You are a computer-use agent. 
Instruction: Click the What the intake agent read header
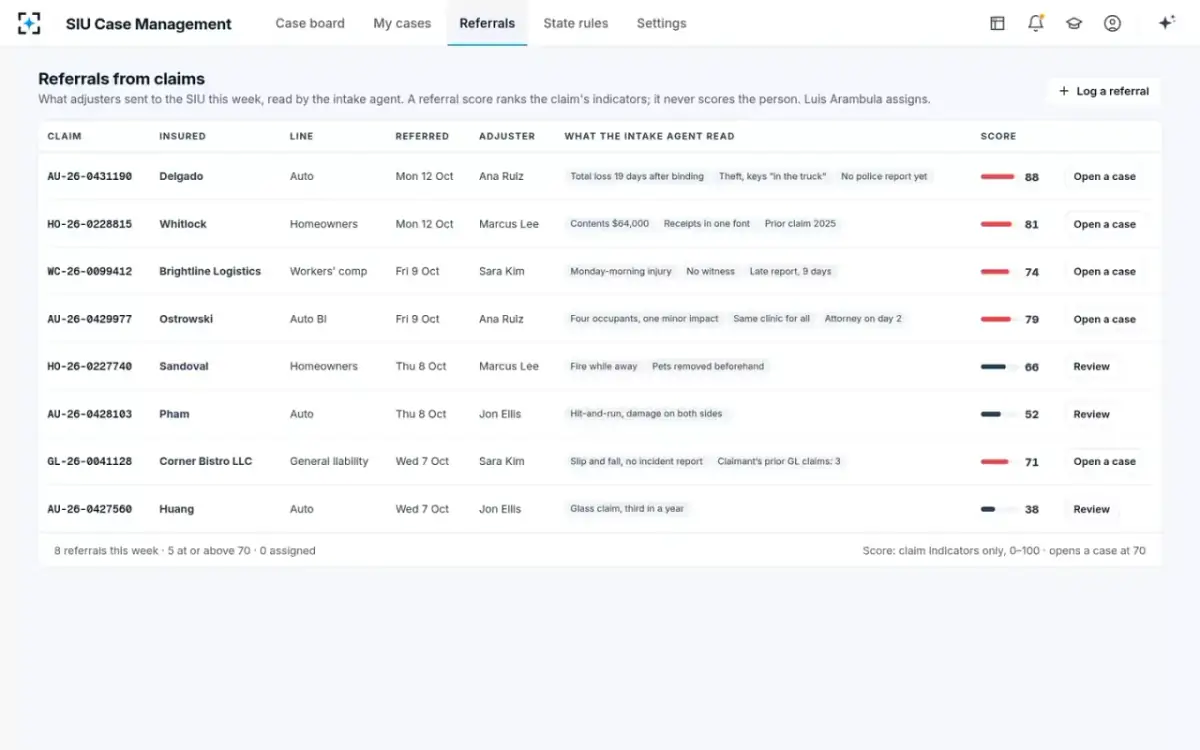(x=649, y=136)
